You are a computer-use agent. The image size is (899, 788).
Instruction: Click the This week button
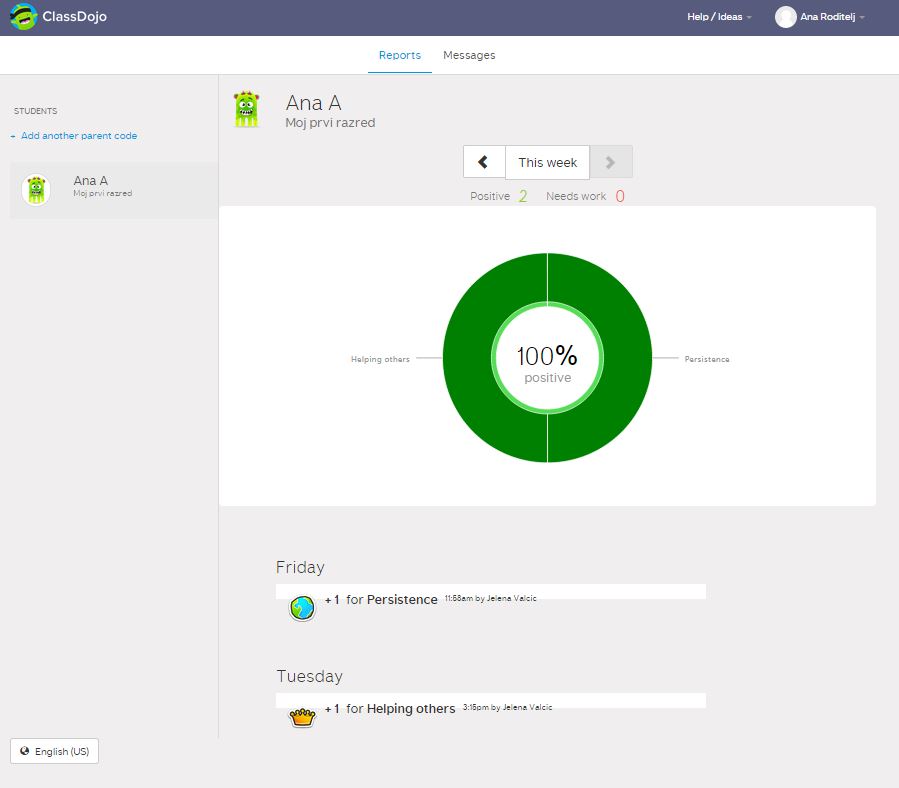point(547,162)
